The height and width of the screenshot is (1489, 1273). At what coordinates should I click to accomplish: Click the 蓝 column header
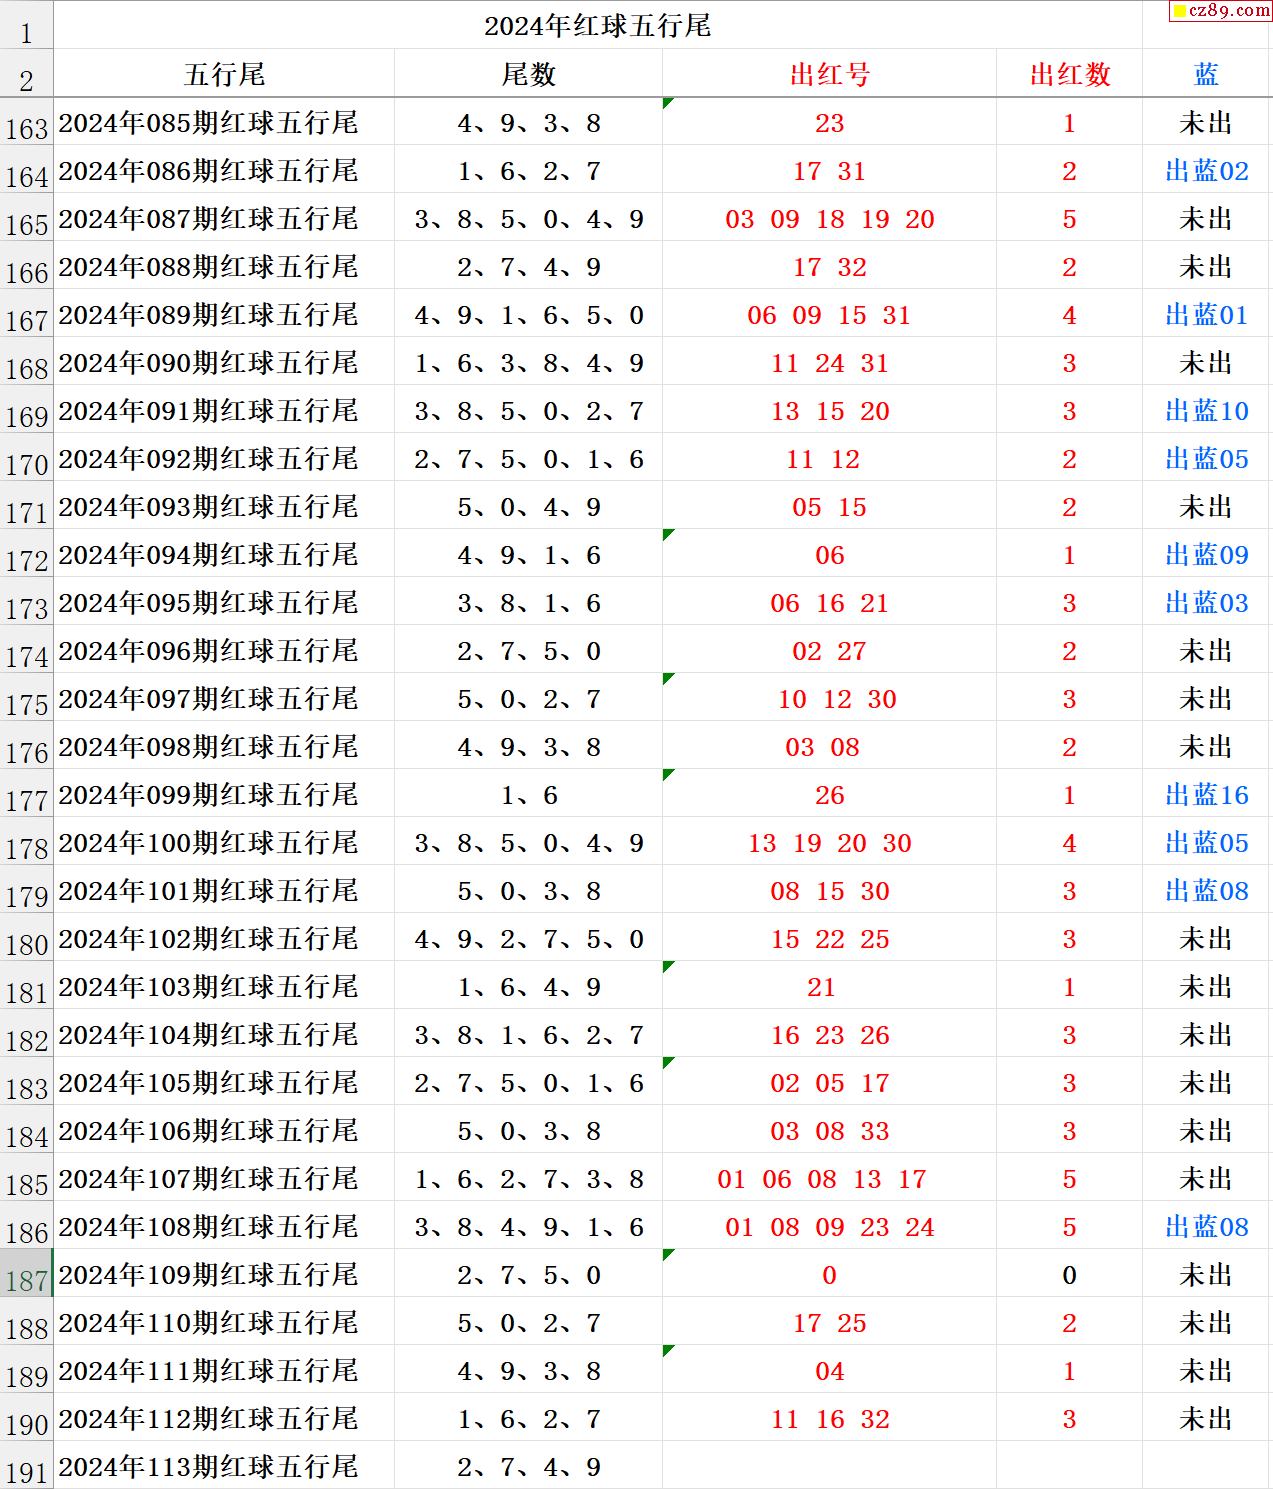point(1206,74)
